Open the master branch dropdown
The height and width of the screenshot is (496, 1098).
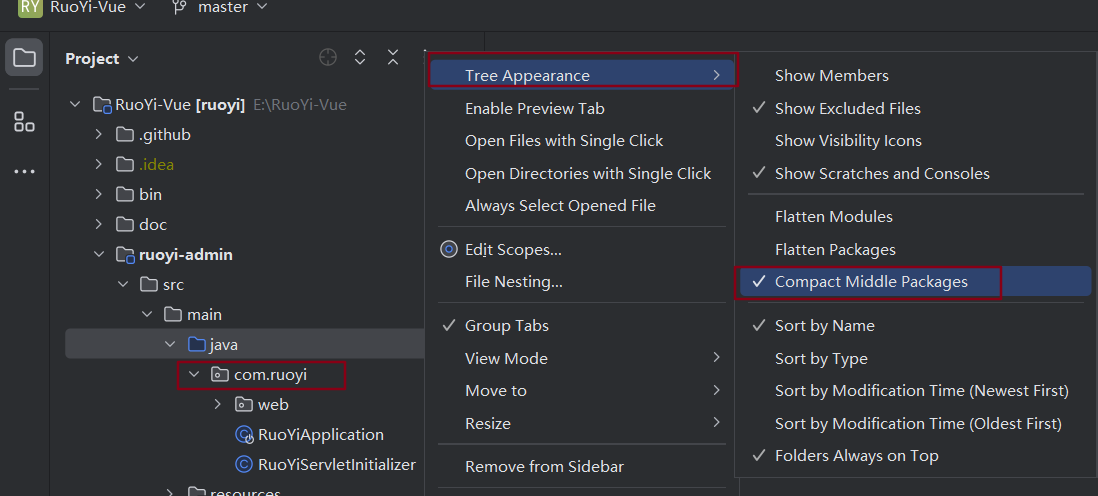[x=220, y=7]
